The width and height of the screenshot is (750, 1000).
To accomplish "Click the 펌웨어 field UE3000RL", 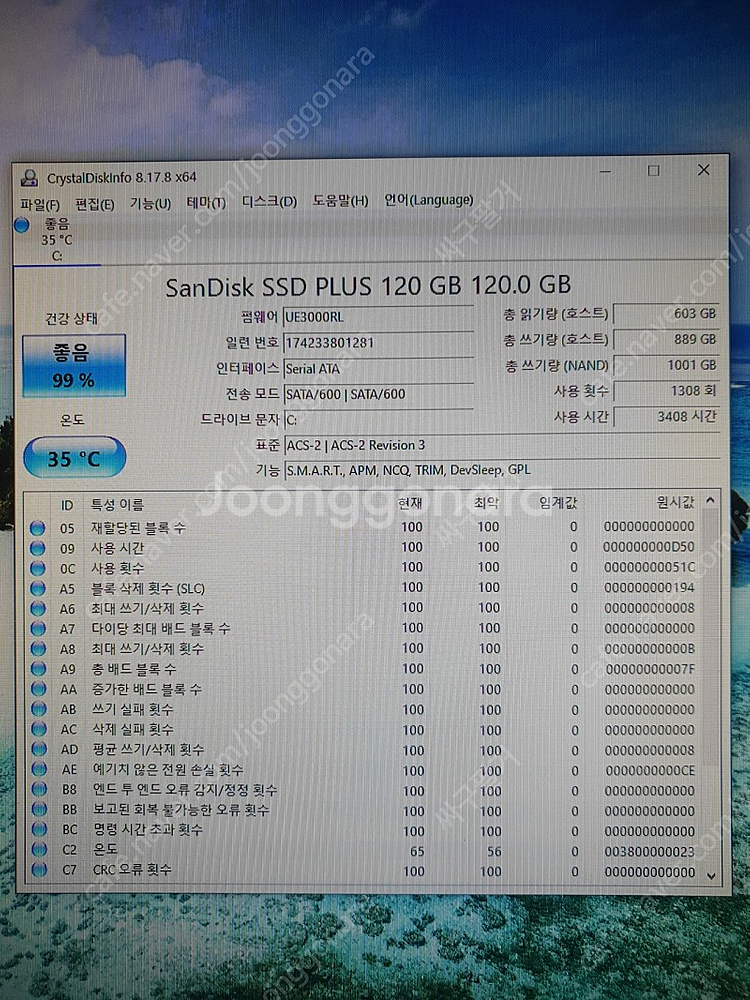I will tap(378, 317).
